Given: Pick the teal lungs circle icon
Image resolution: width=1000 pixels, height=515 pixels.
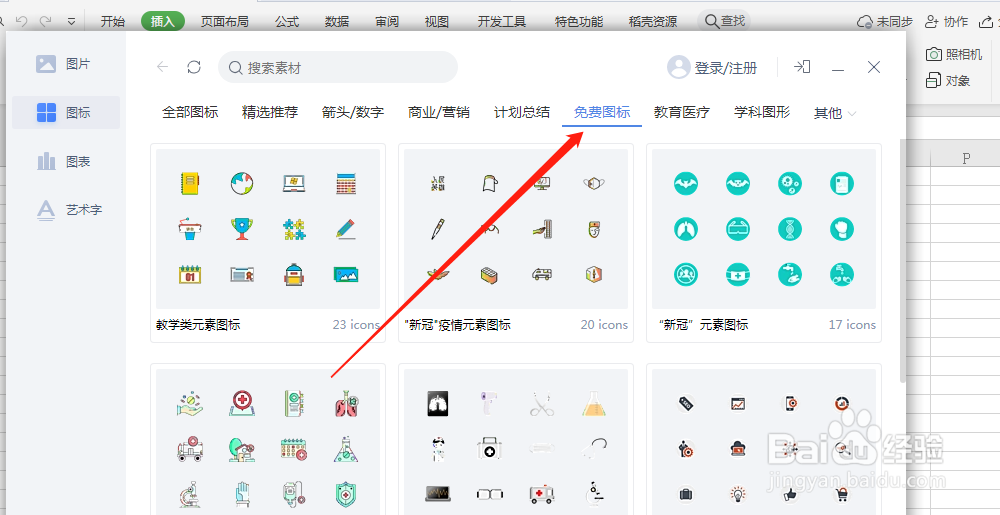Looking at the screenshot, I should click(686, 229).
